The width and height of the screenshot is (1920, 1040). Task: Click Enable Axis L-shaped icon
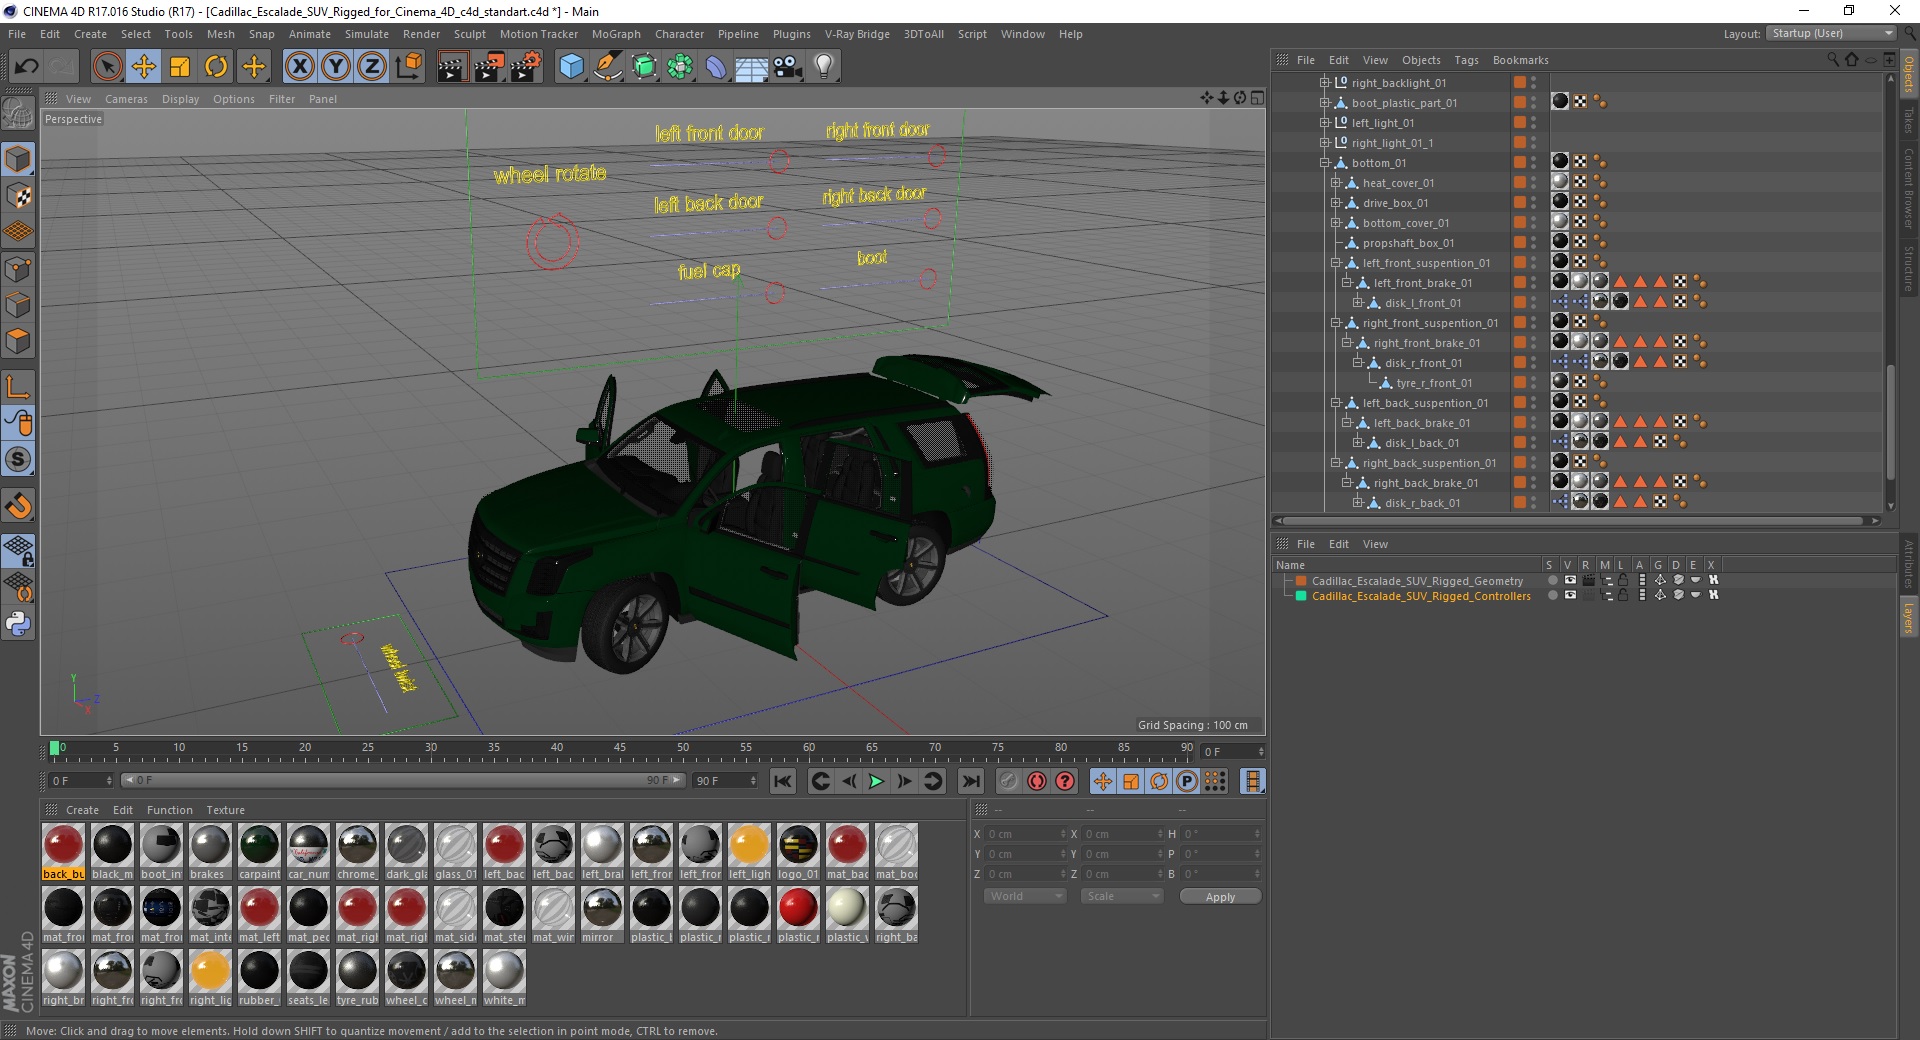click(x=18, y=387)
